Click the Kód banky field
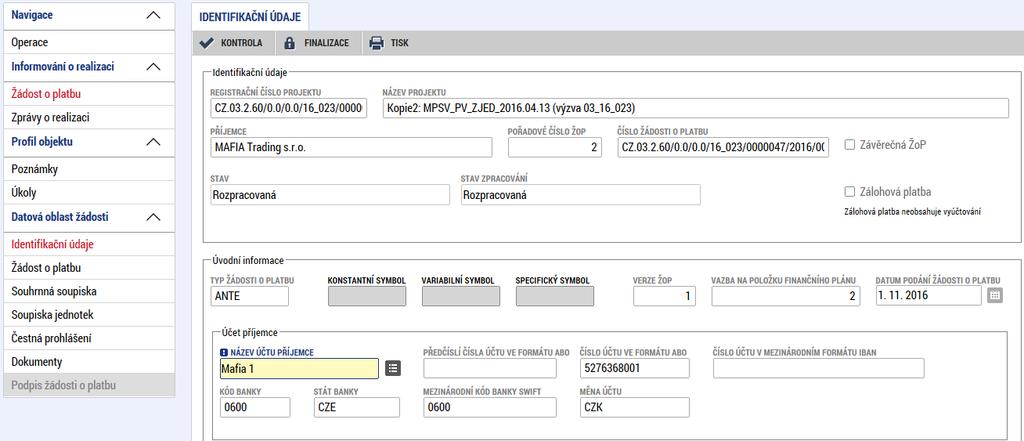This screenshot has width=1024, height=441. pos(255,408)
